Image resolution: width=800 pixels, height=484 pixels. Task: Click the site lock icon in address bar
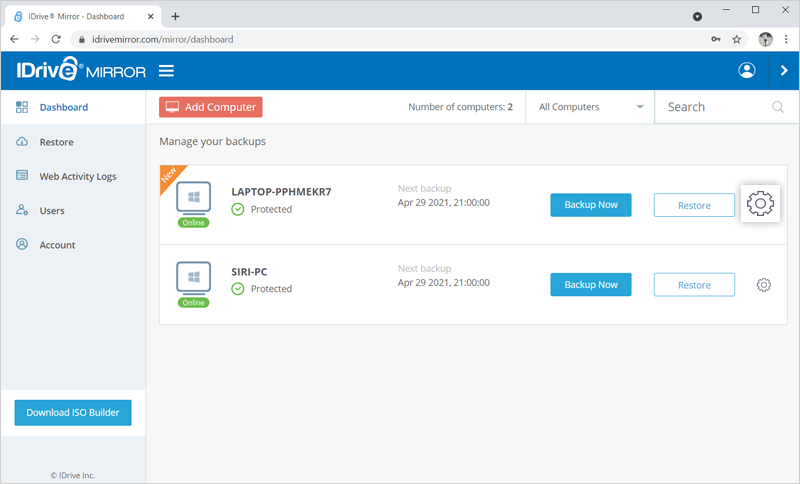82,39
